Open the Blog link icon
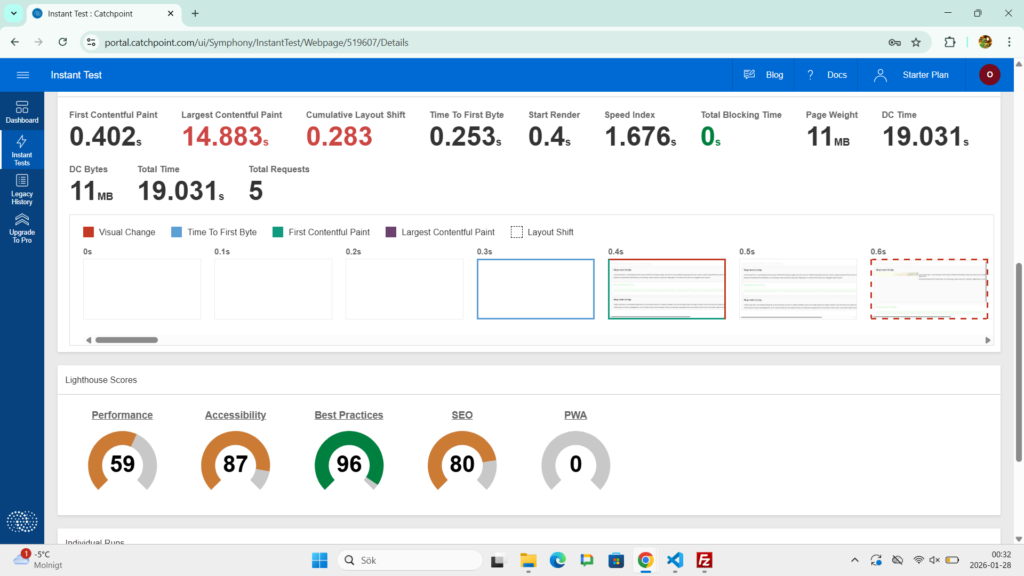The image size is (1024, 576). [x=750, y=75]
